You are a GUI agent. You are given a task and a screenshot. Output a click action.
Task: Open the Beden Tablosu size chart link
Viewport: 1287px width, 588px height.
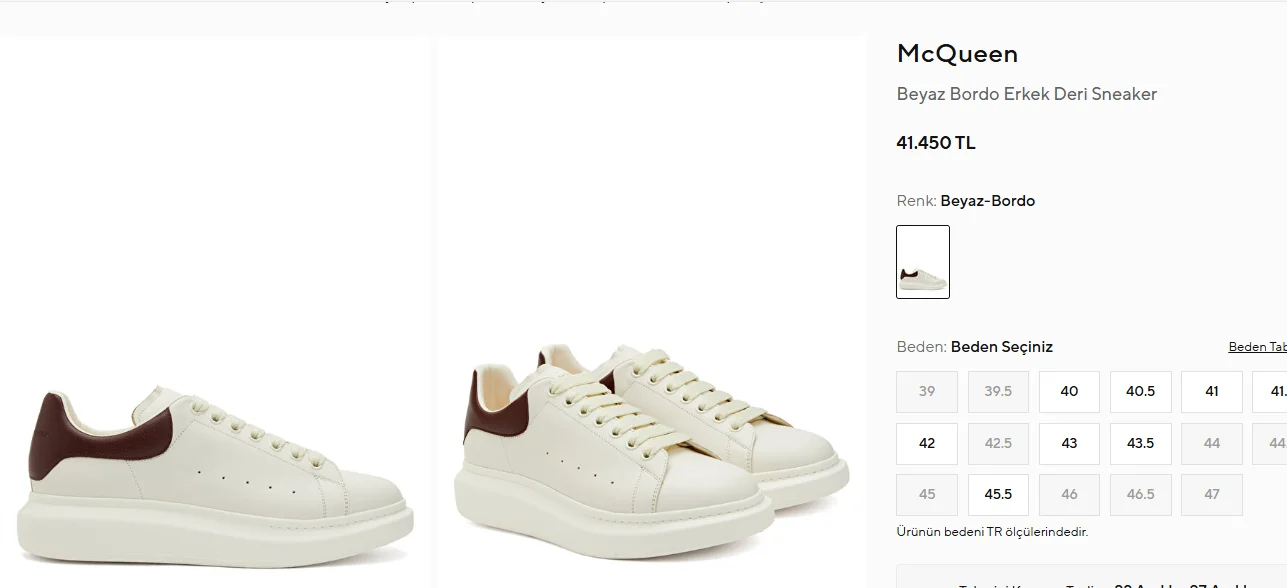(x=1257, y=347)
